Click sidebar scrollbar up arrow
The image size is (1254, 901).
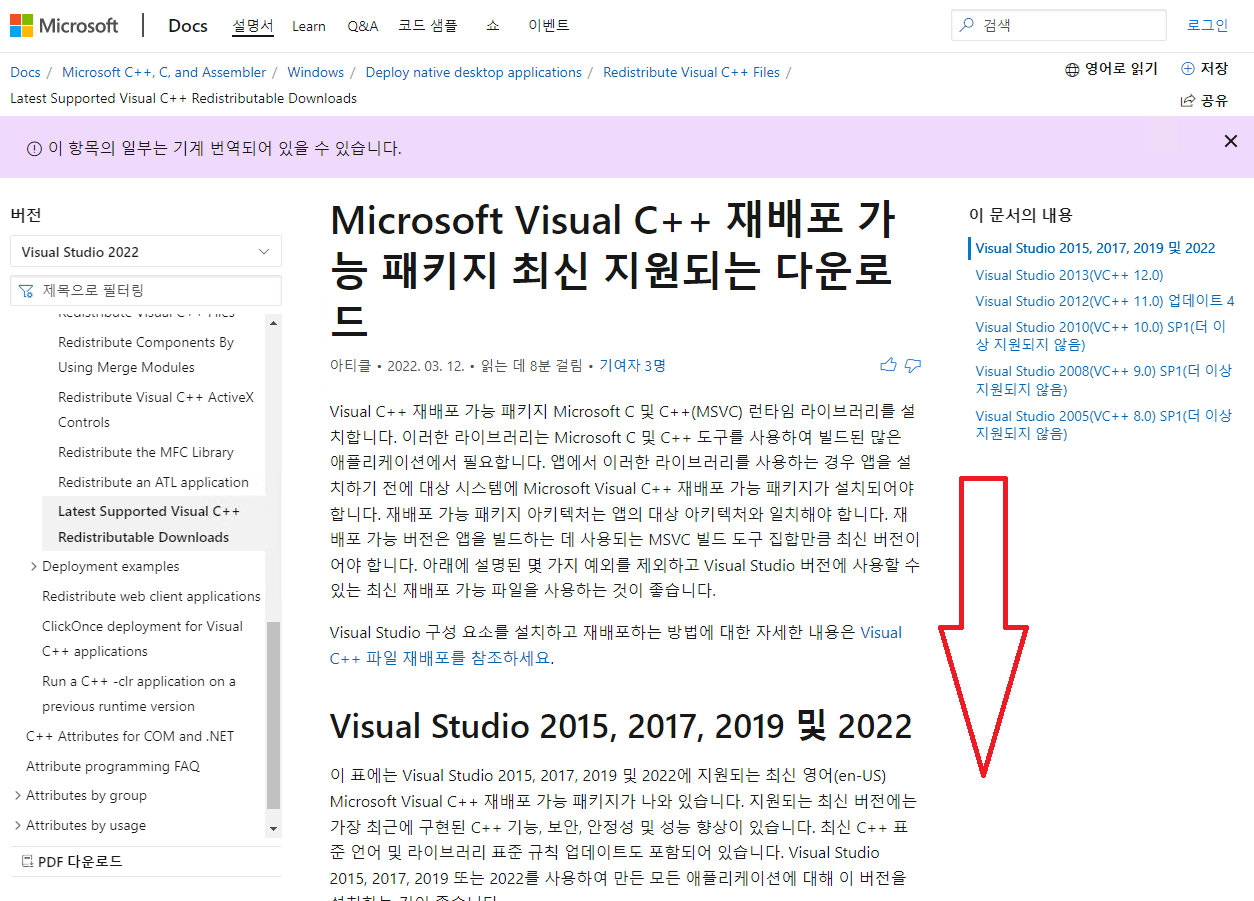[274, 322]
